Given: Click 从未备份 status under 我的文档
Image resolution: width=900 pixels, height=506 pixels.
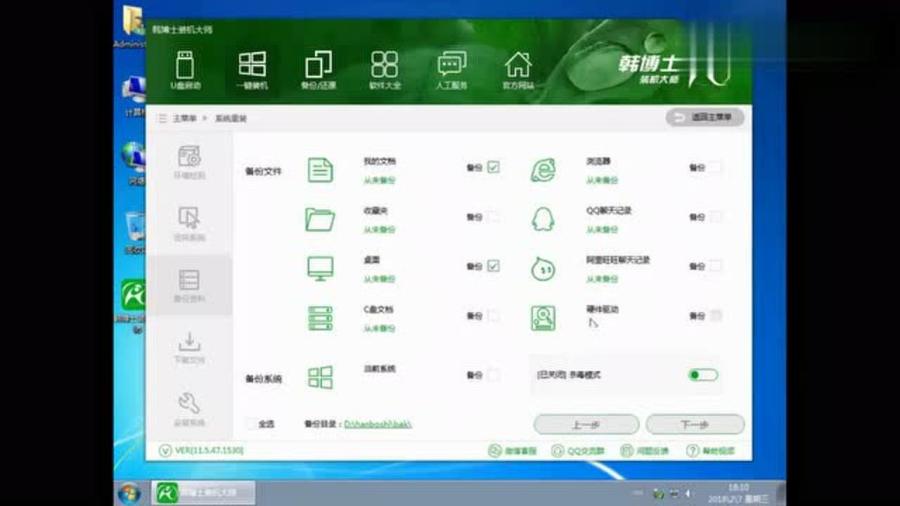Looking at the screenshot, I should point(379,180).
